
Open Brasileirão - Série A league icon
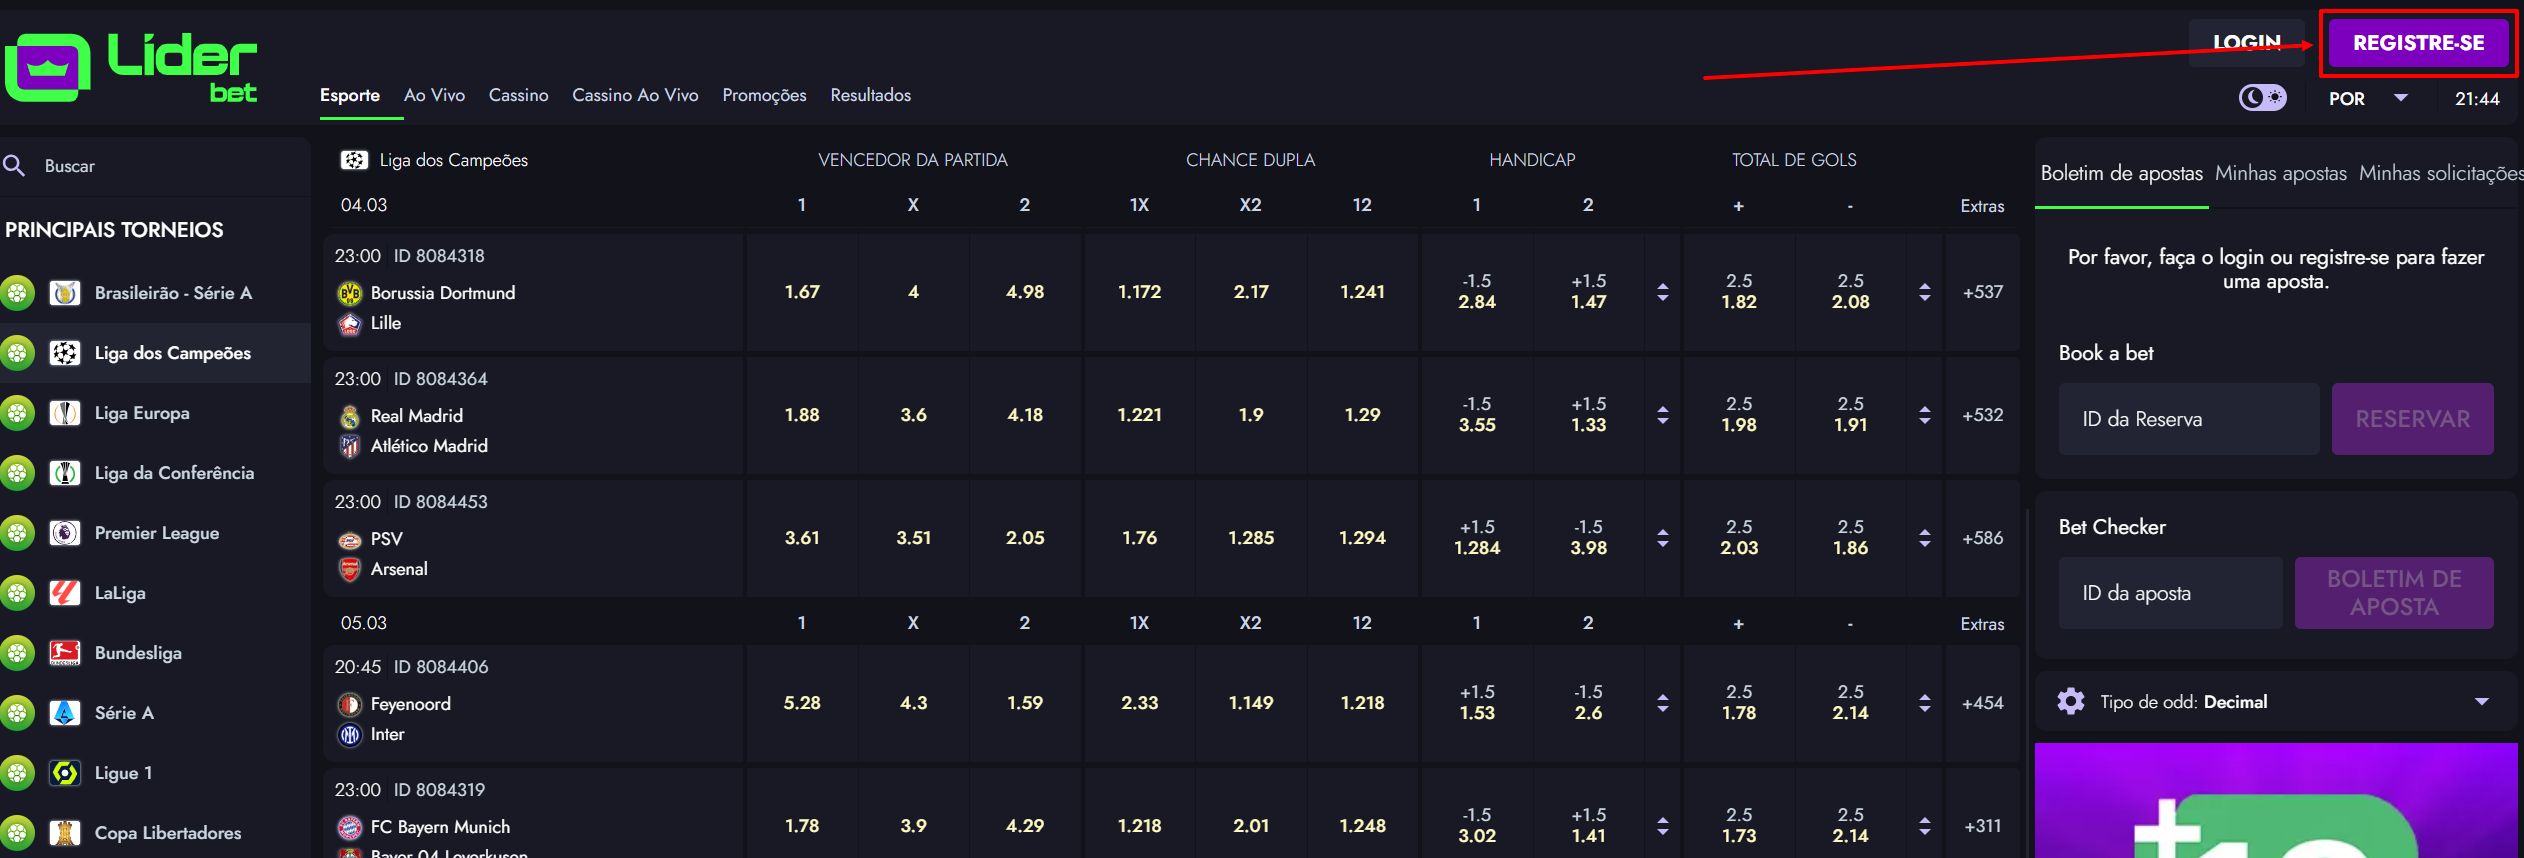65,293
